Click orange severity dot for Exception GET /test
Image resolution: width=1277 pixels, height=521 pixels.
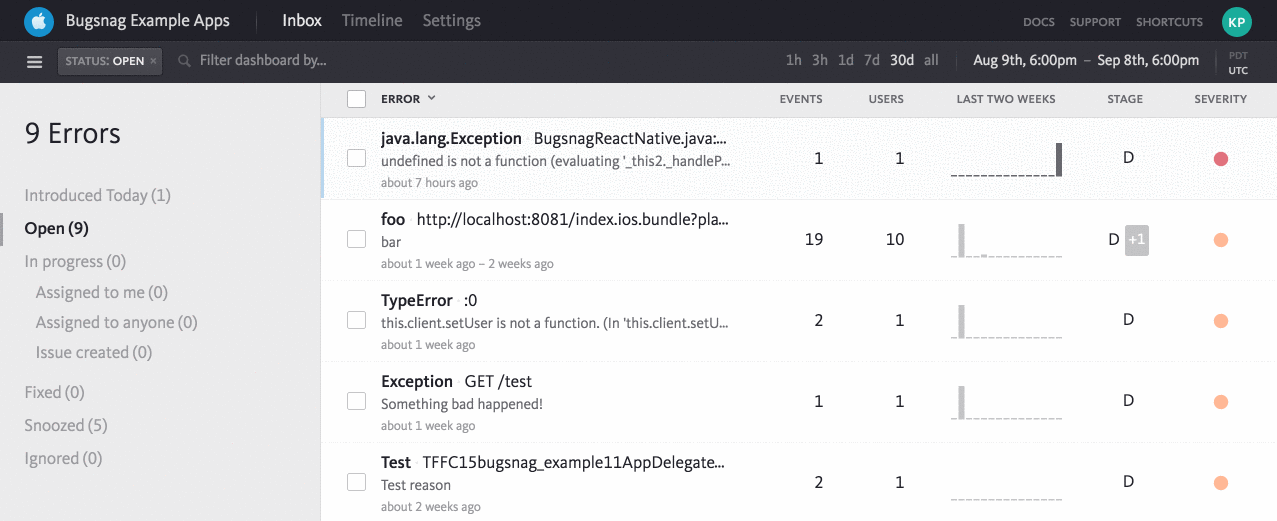(1220, 402)
